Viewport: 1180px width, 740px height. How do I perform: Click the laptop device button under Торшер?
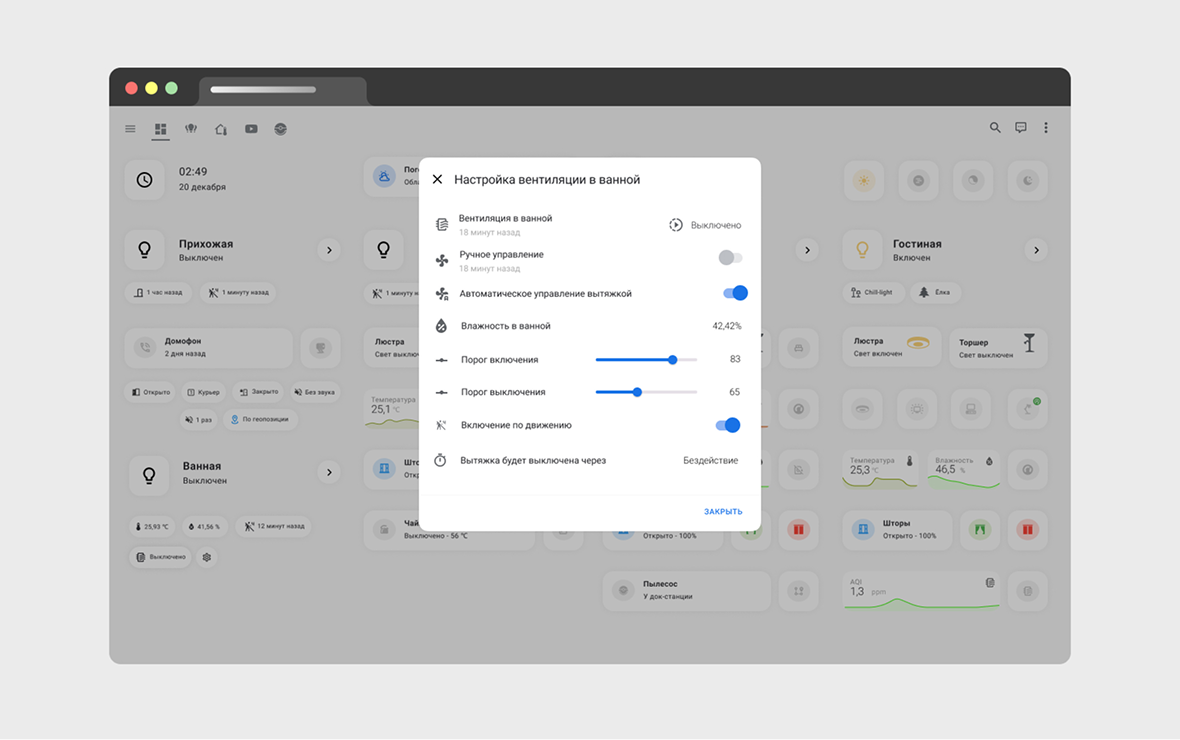(972, 410)
